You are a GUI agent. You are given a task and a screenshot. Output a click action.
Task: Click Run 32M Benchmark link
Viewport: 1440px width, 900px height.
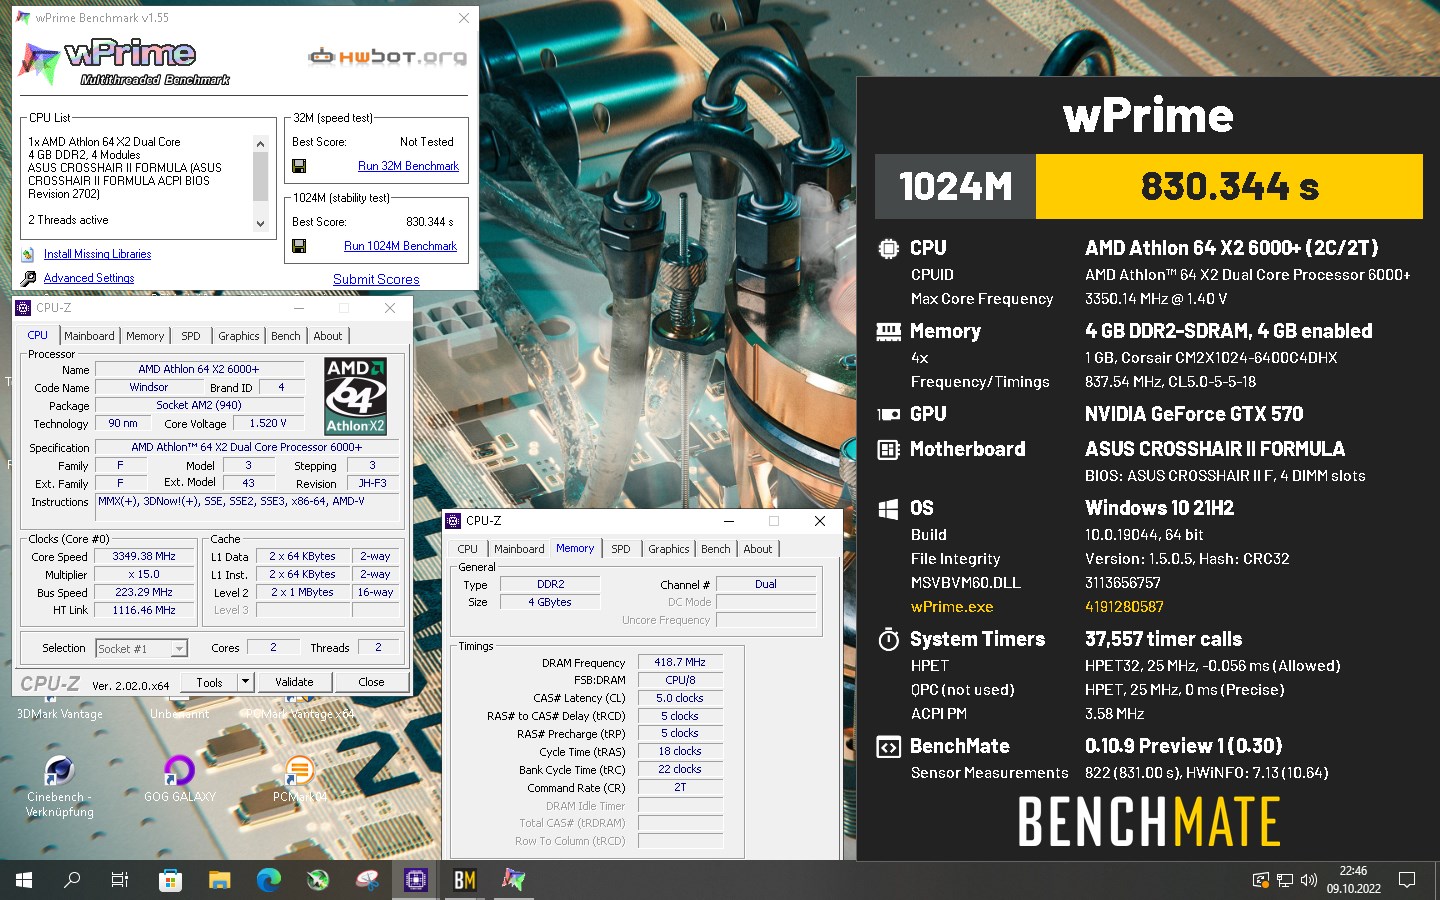tap(408, 166)
